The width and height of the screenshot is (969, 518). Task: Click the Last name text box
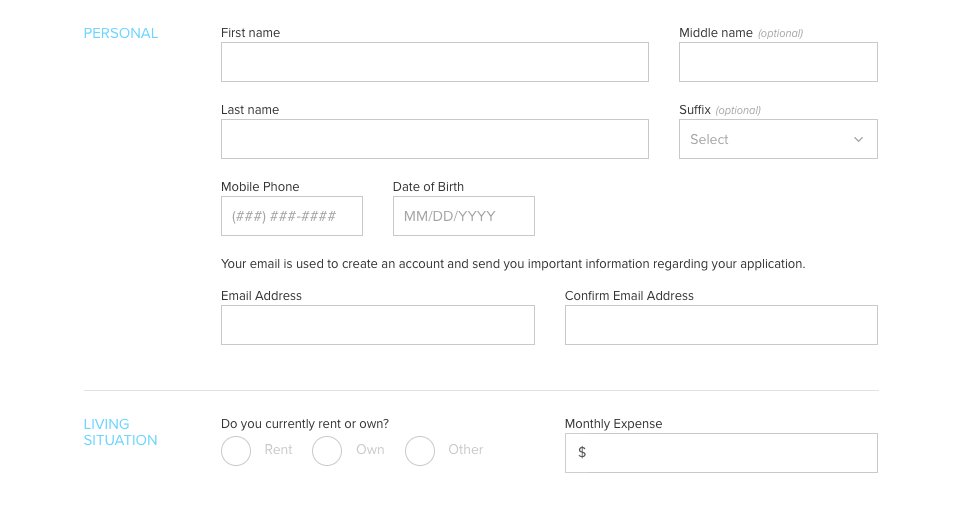coord(434,139)
